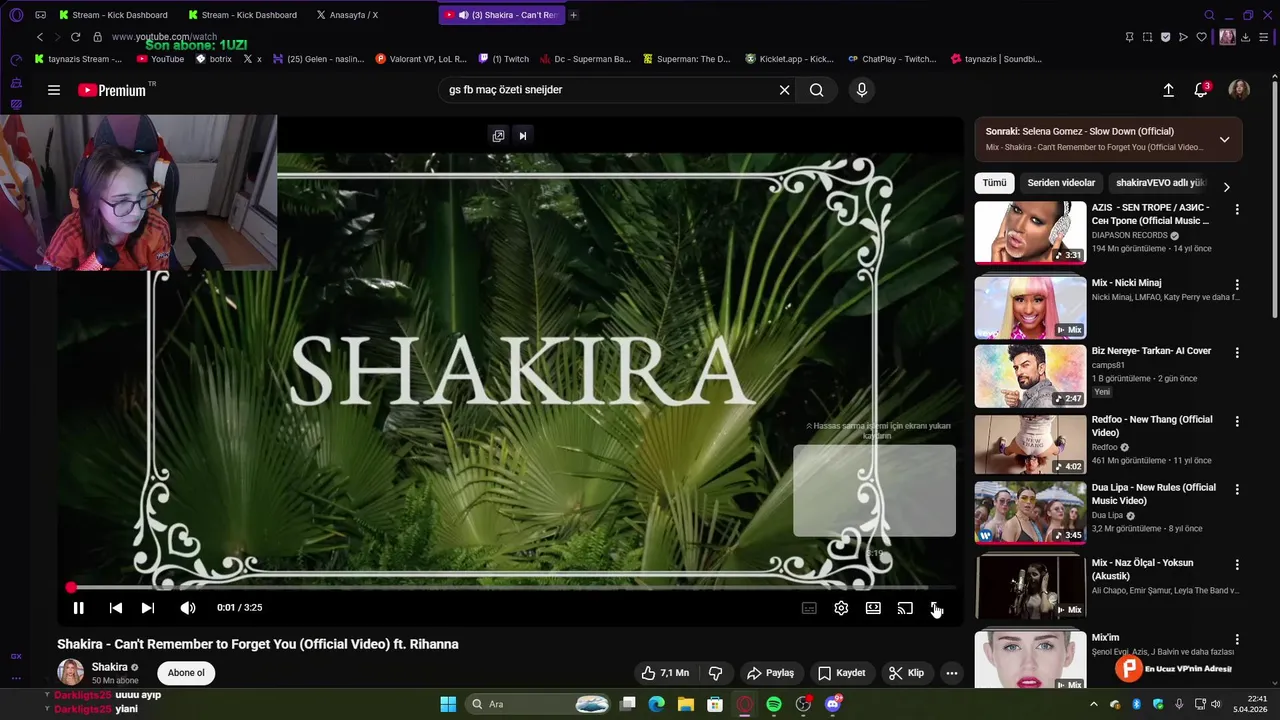Toggle miniplayer popout icon above video
Viewport: 1280px width, 720px height.
(x=498, y=136)
